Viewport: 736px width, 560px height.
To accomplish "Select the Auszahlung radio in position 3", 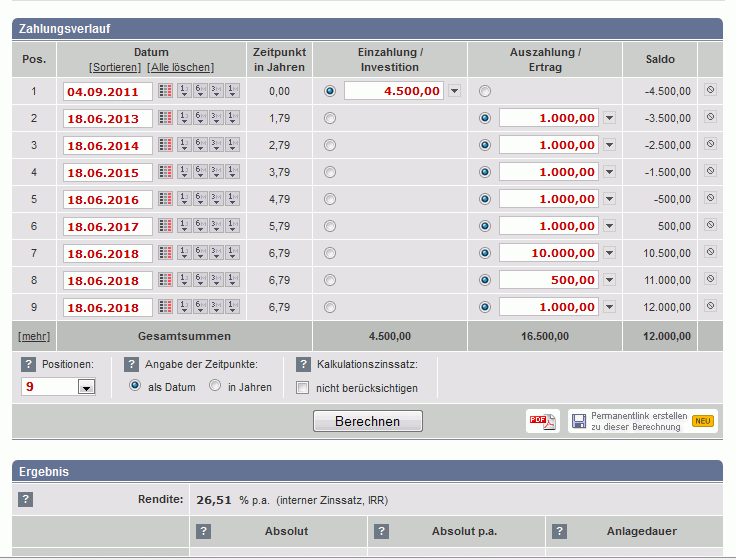I will [x=485, y=145].
